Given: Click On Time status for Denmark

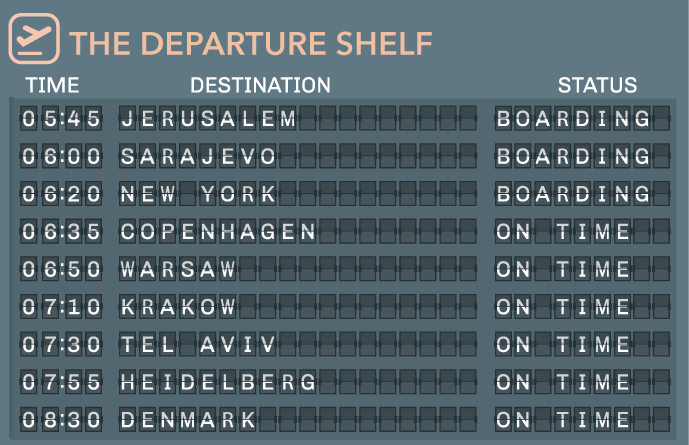Looking at the screenshot, I should click(x=563, y=420).
